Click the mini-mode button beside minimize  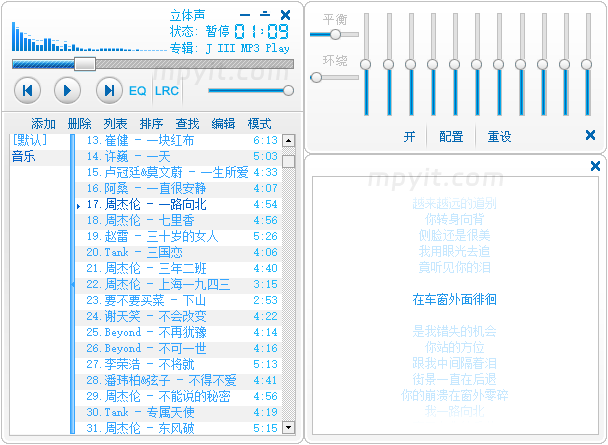coord(265,15)
